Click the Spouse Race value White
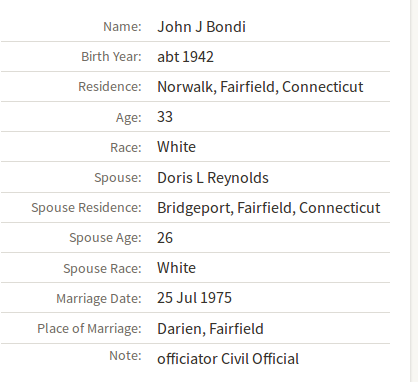The height and width of the screenshot is (382, 418). (176, 268)
